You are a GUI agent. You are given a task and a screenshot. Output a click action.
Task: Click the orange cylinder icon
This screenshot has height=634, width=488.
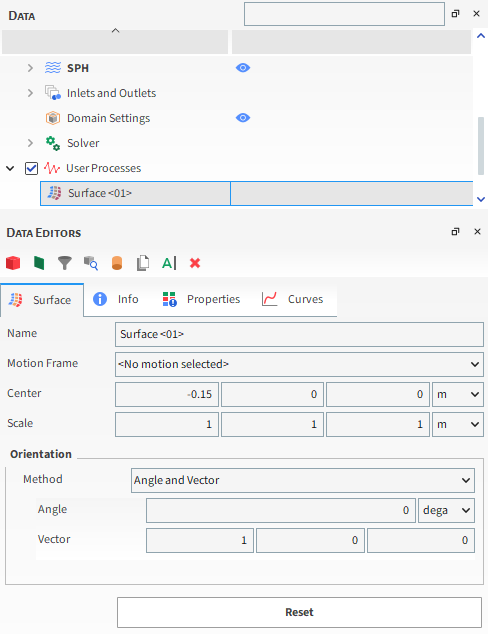(x=117, y=263)
